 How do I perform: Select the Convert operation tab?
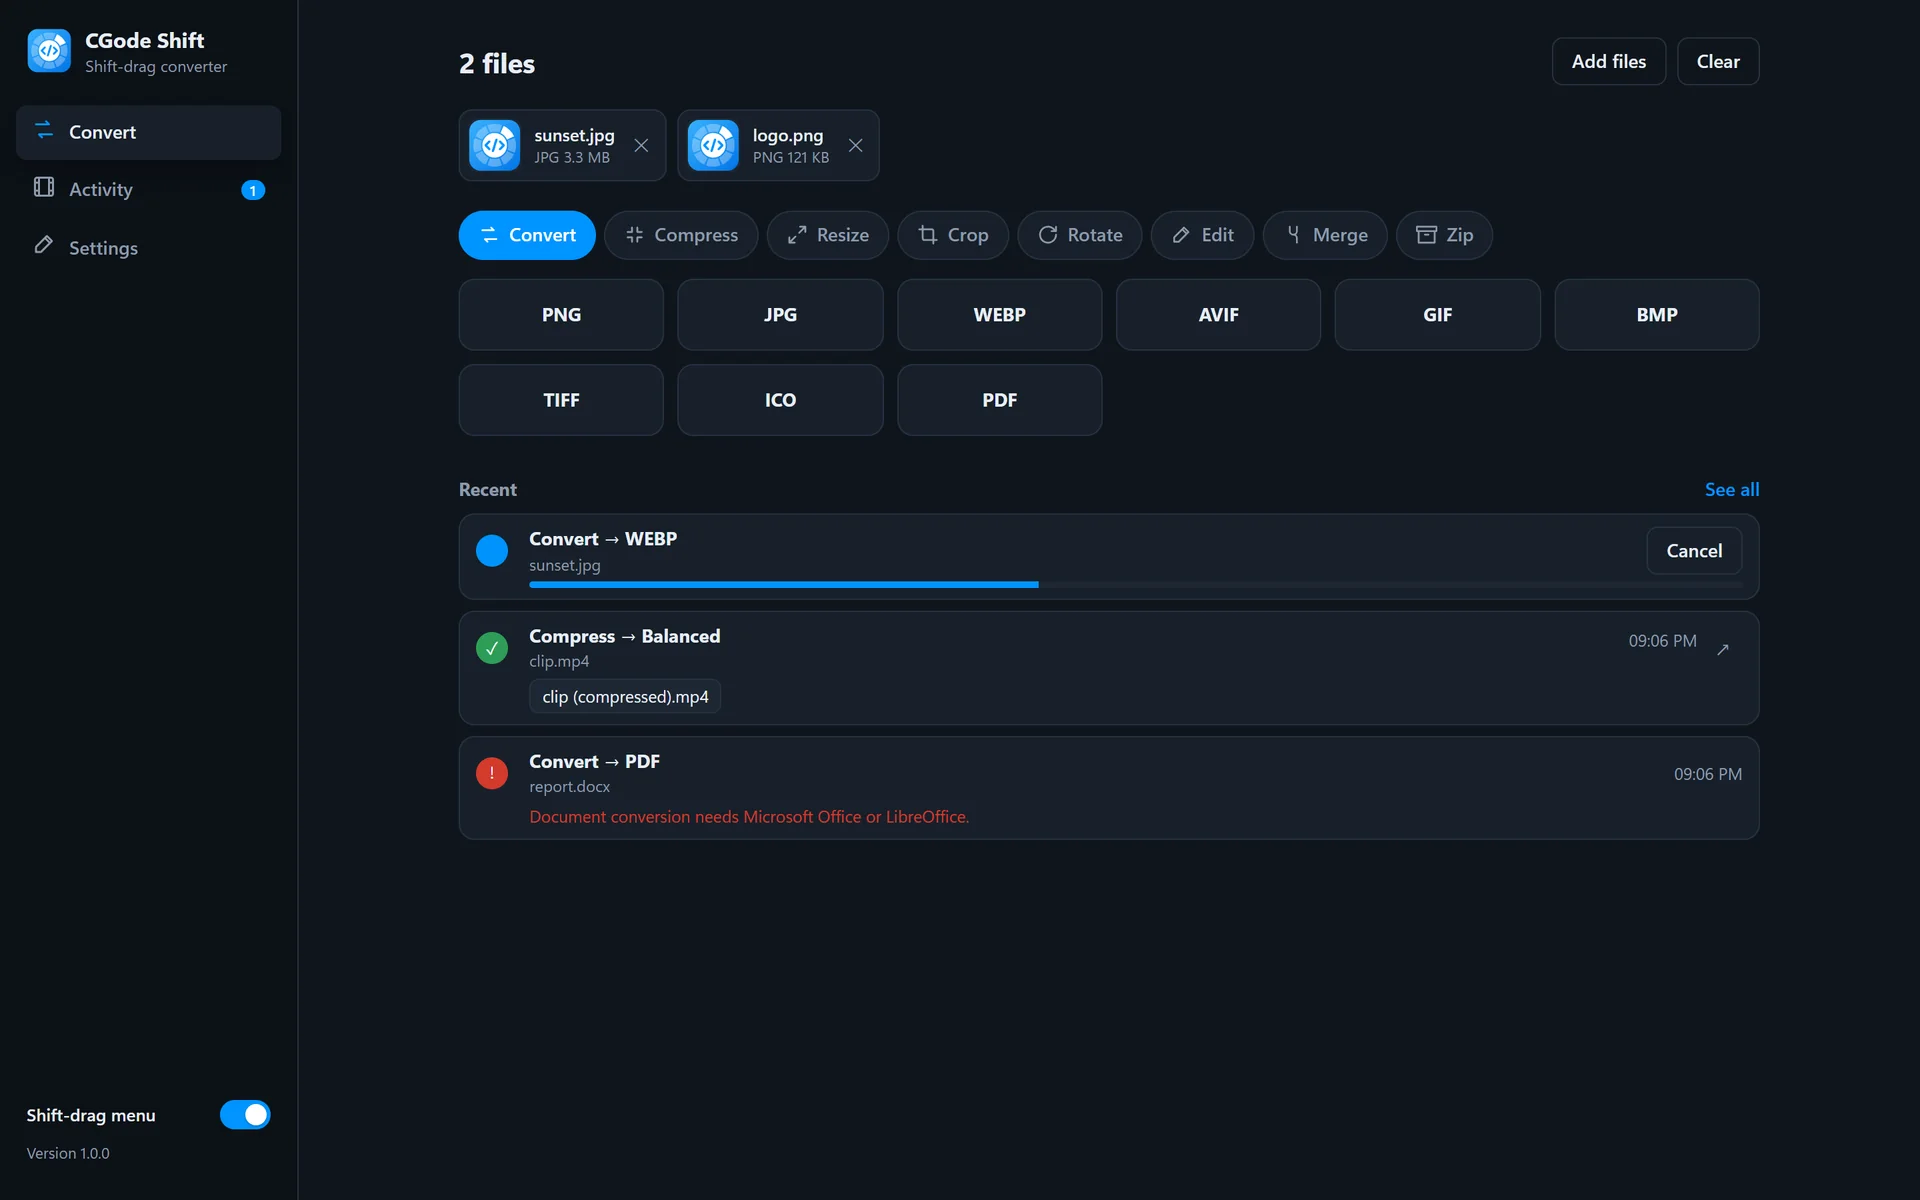pos(527,235)
